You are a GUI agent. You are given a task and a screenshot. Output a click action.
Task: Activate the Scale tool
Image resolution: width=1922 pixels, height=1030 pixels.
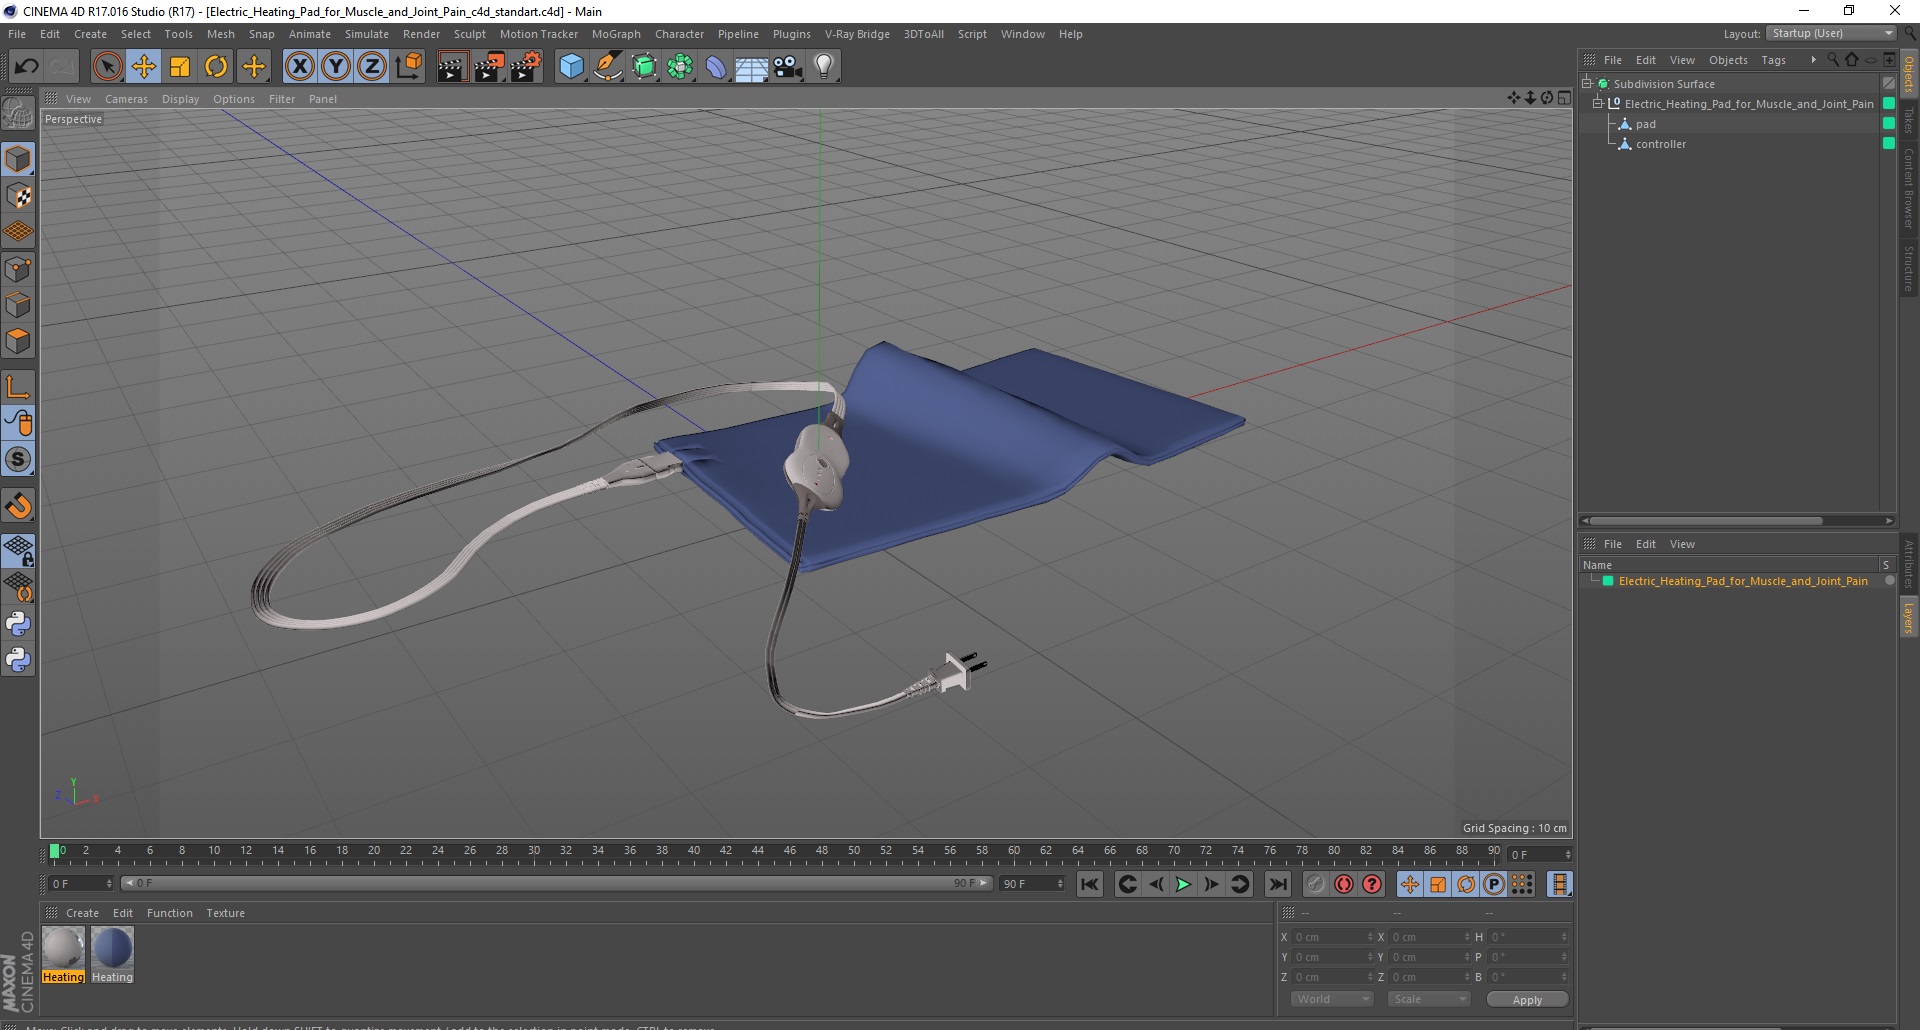[x=180, y=67]
